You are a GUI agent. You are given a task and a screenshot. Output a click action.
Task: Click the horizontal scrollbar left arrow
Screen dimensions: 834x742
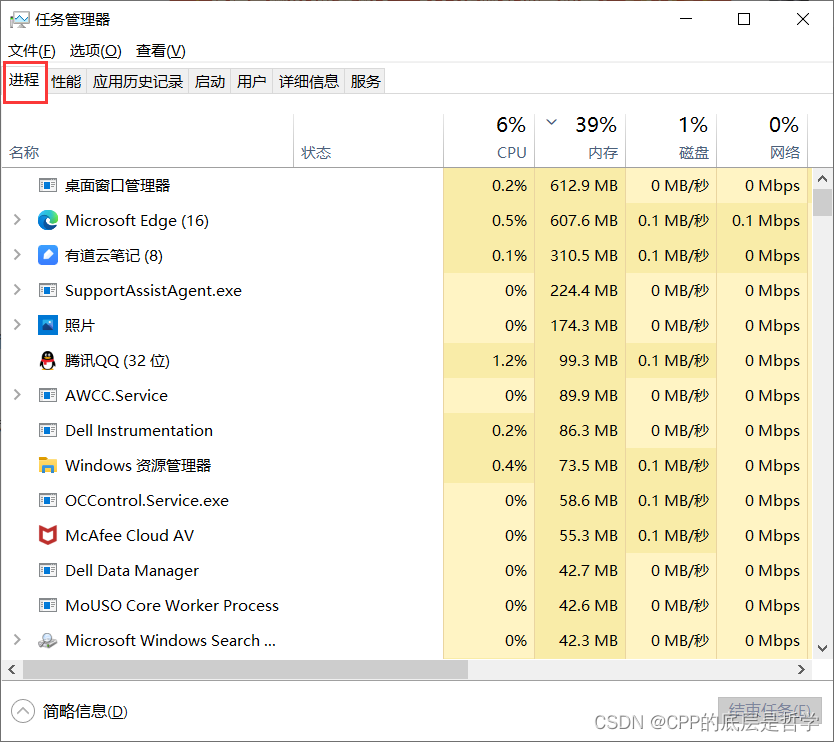click(12, 670)
